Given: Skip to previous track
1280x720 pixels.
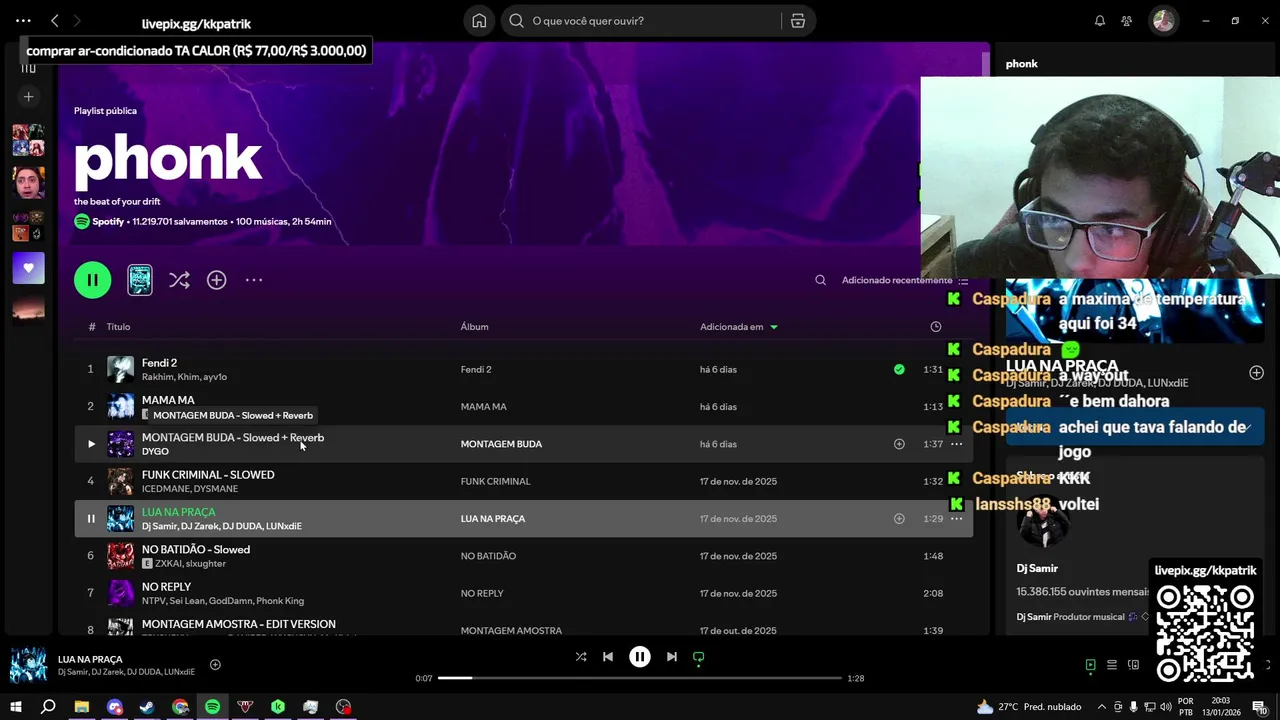Looking at the screenshot, I should 608,657.
